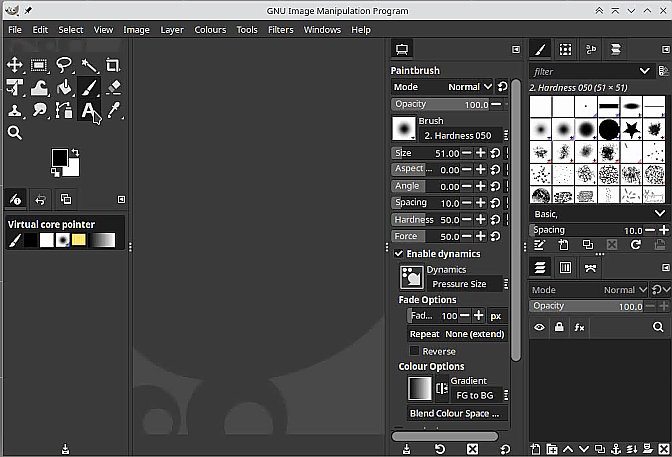672x457 pixels.
Task: Select the Warp Transform tool
Action: click(x=39, y=87)
